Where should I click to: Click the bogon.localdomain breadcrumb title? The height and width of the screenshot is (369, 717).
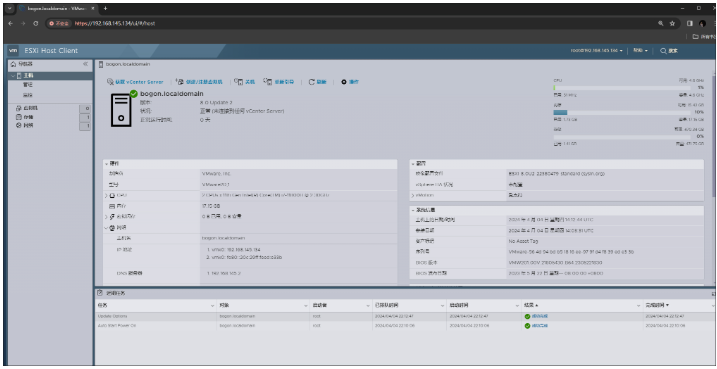[128, 64]
